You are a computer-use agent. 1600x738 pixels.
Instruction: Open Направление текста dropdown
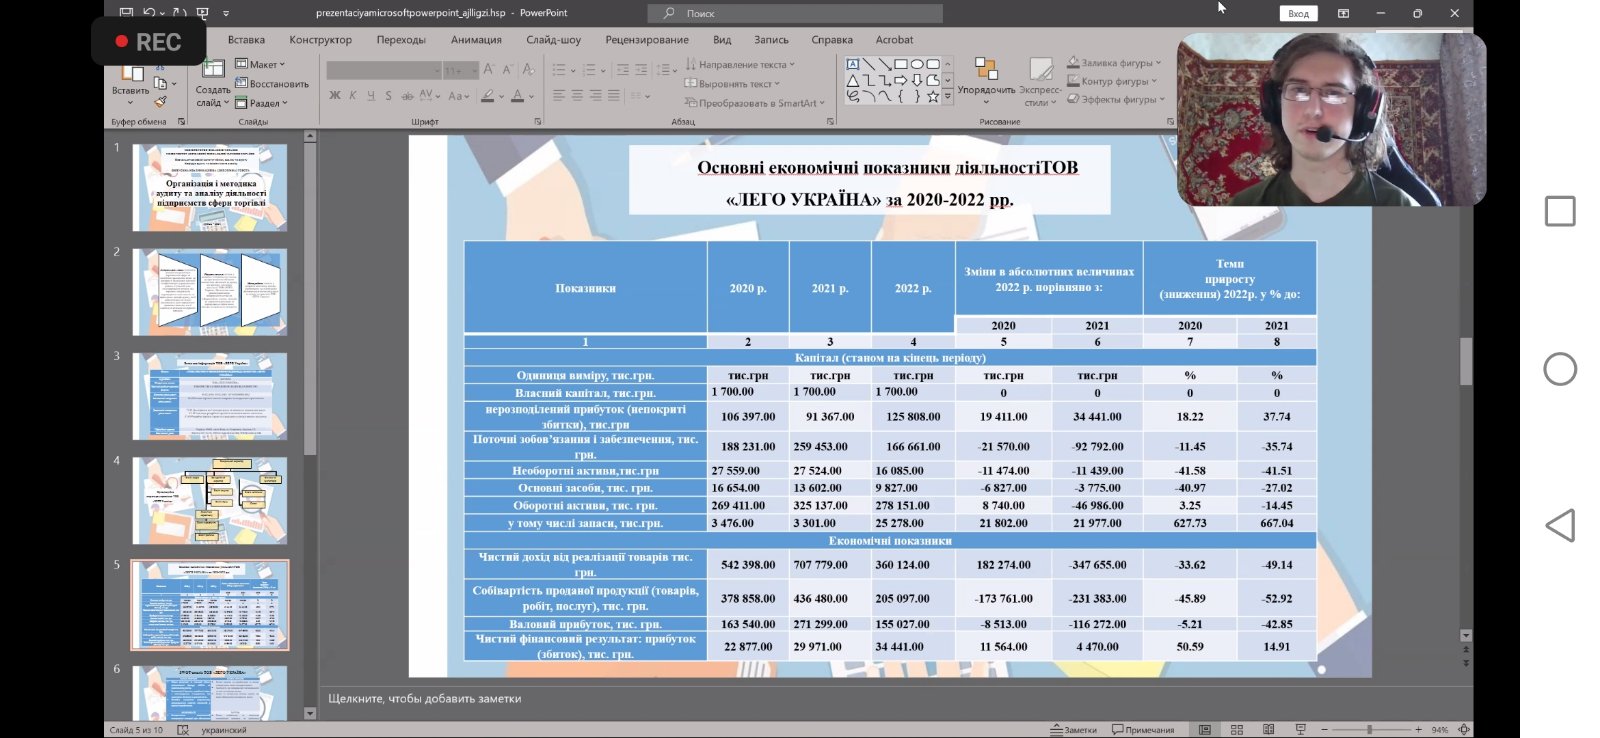click(x=740, y=64)
